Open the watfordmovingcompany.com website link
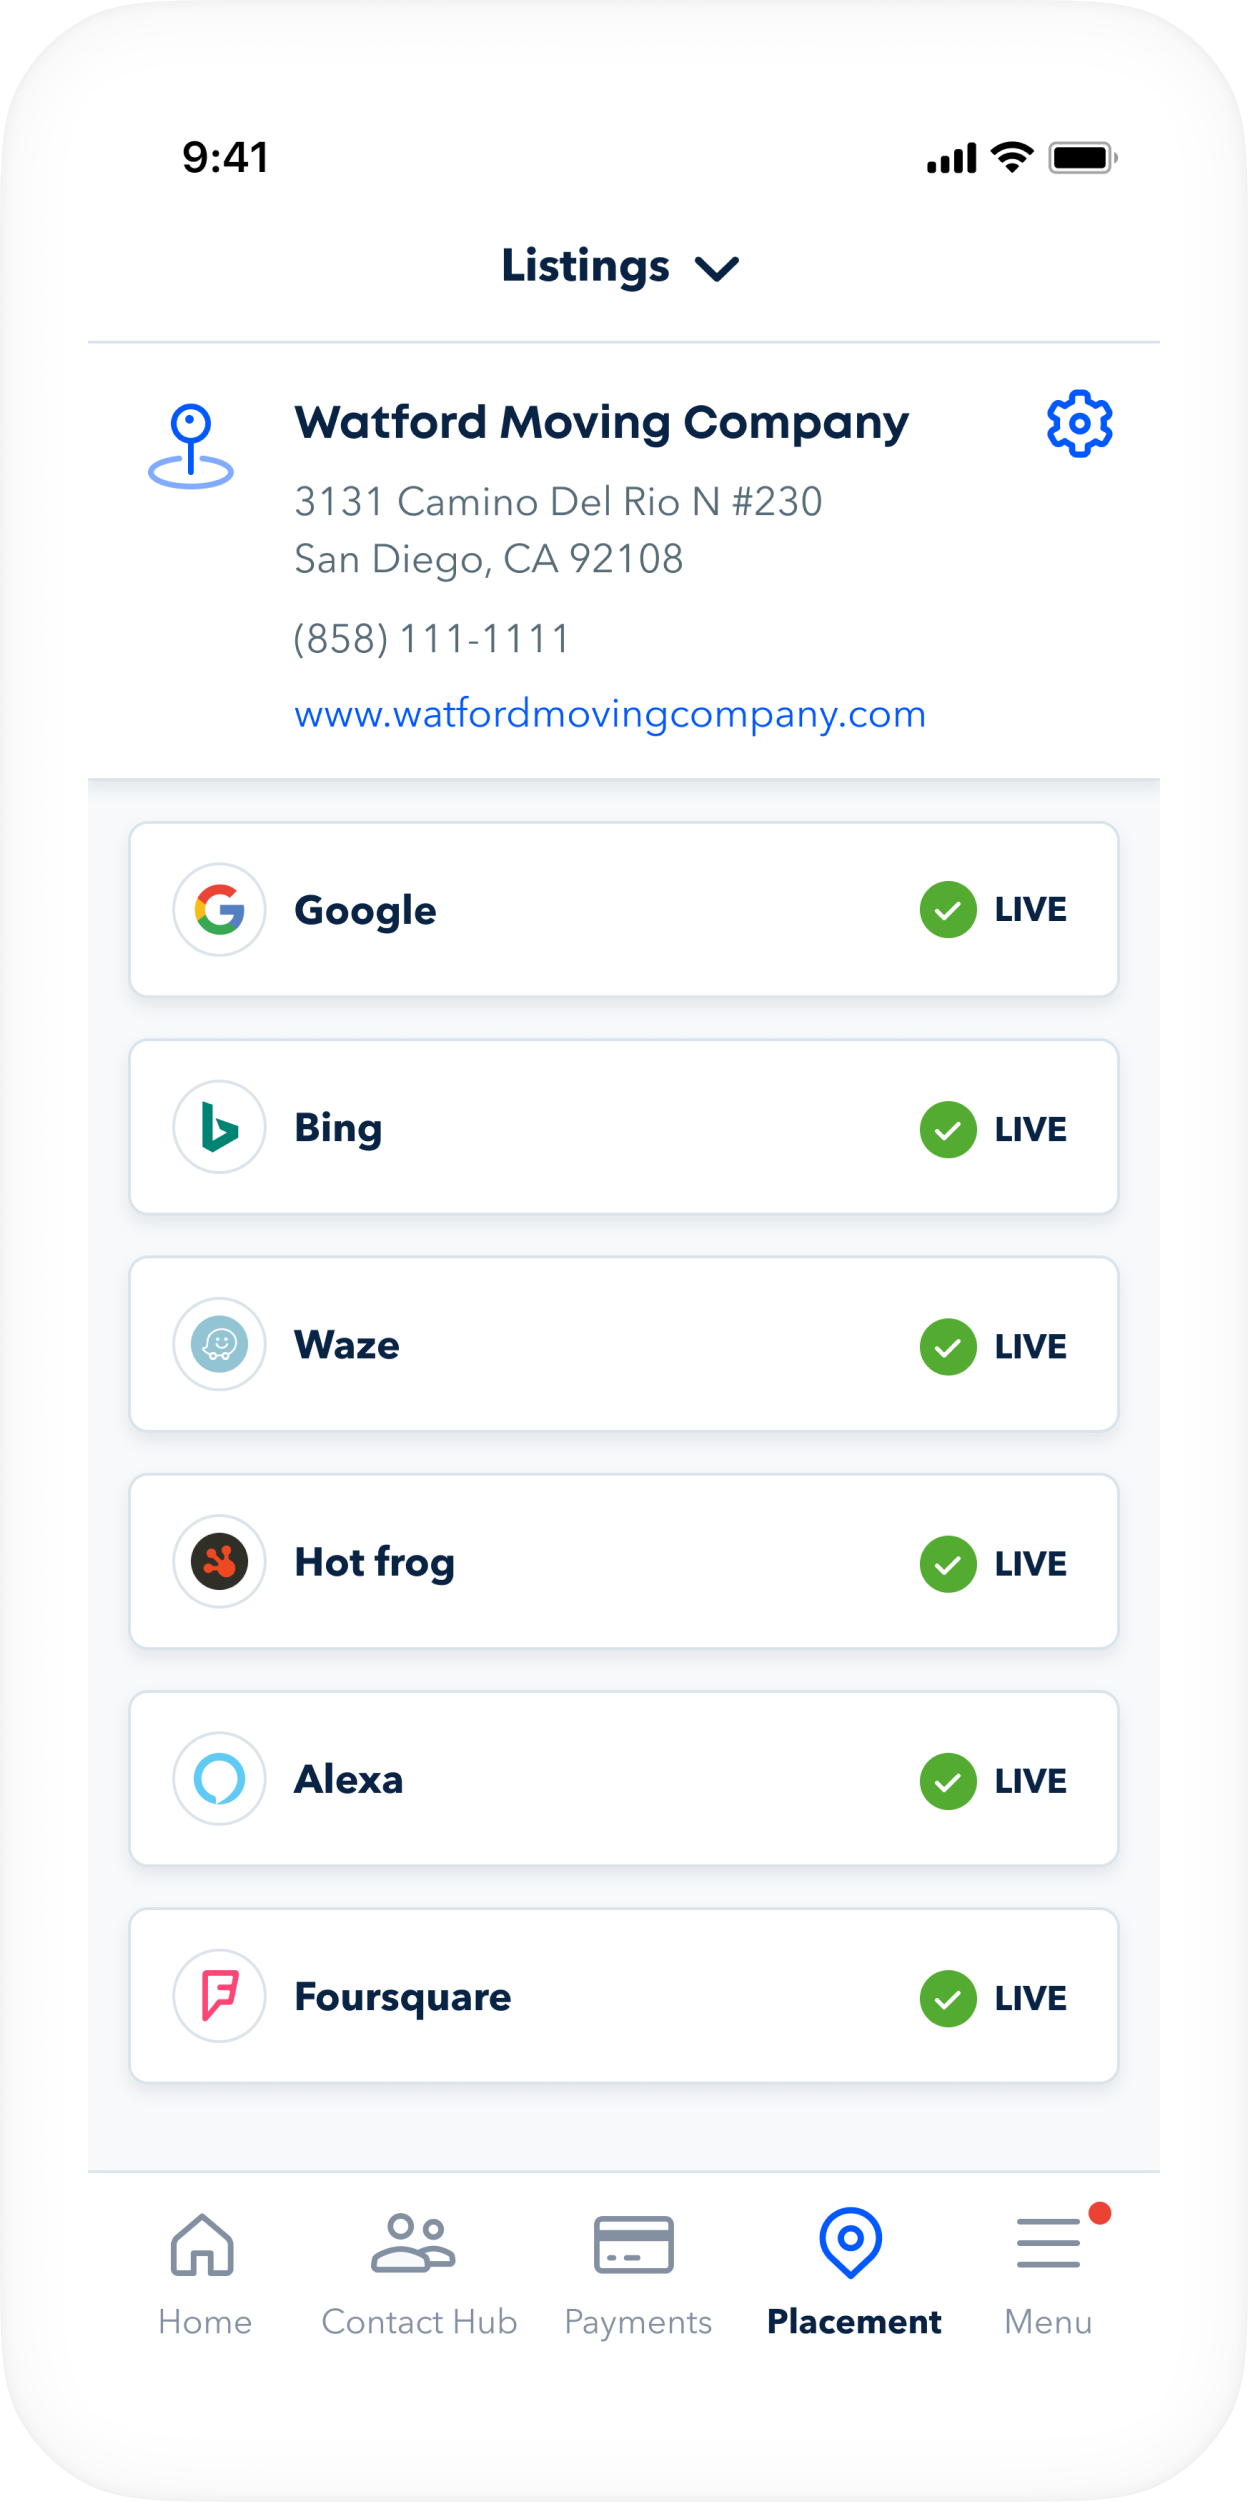Screen dimensions: 1248x2502 click(610, 714)
